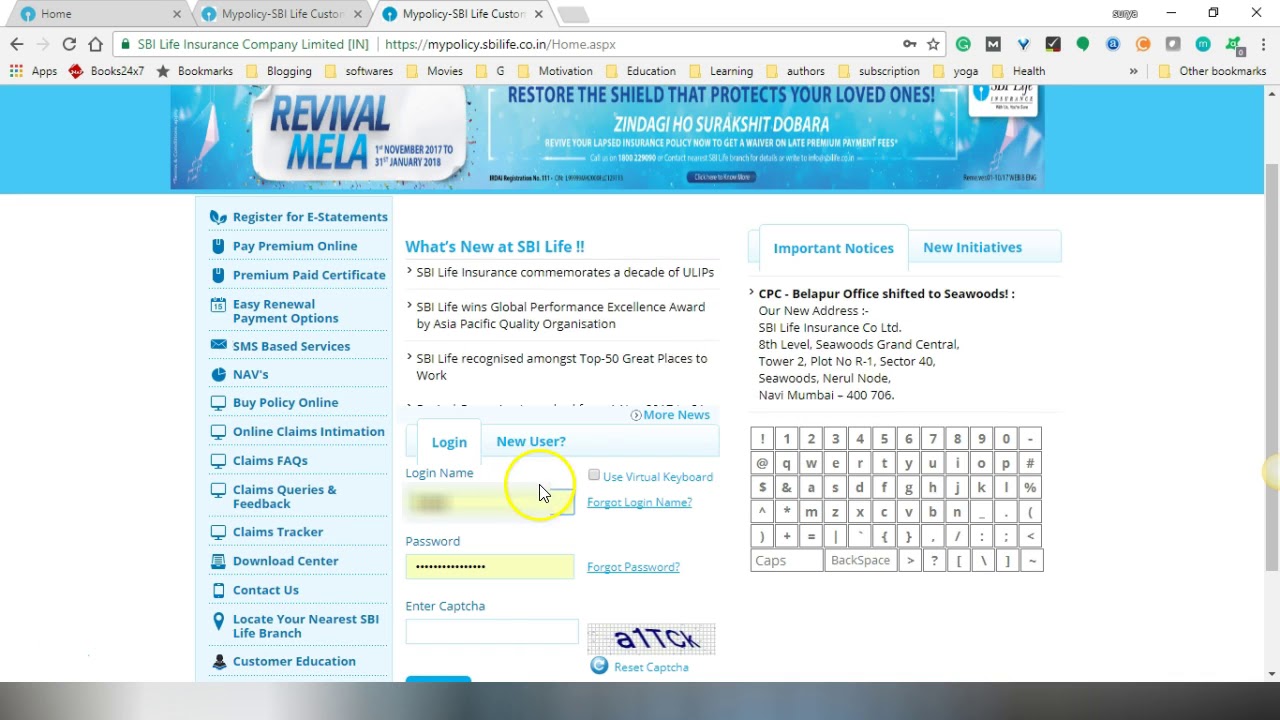The image size is (1280, 720).
Task: Click the Forgot Password? link
Action: click(633, 567)
